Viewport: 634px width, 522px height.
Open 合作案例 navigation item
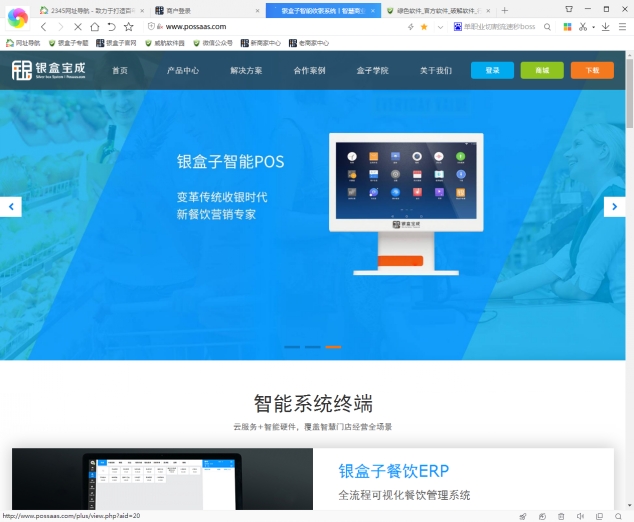tap(309, 70)
